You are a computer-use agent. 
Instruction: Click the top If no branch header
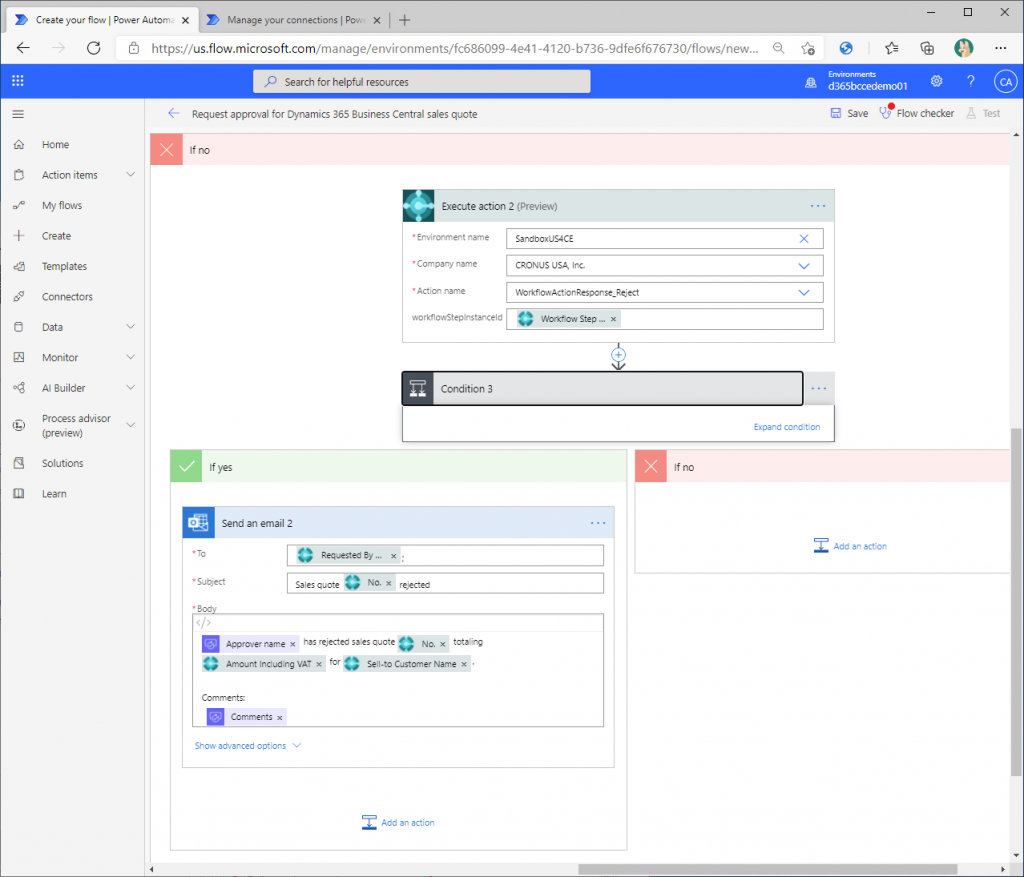[x=581, y=150]
